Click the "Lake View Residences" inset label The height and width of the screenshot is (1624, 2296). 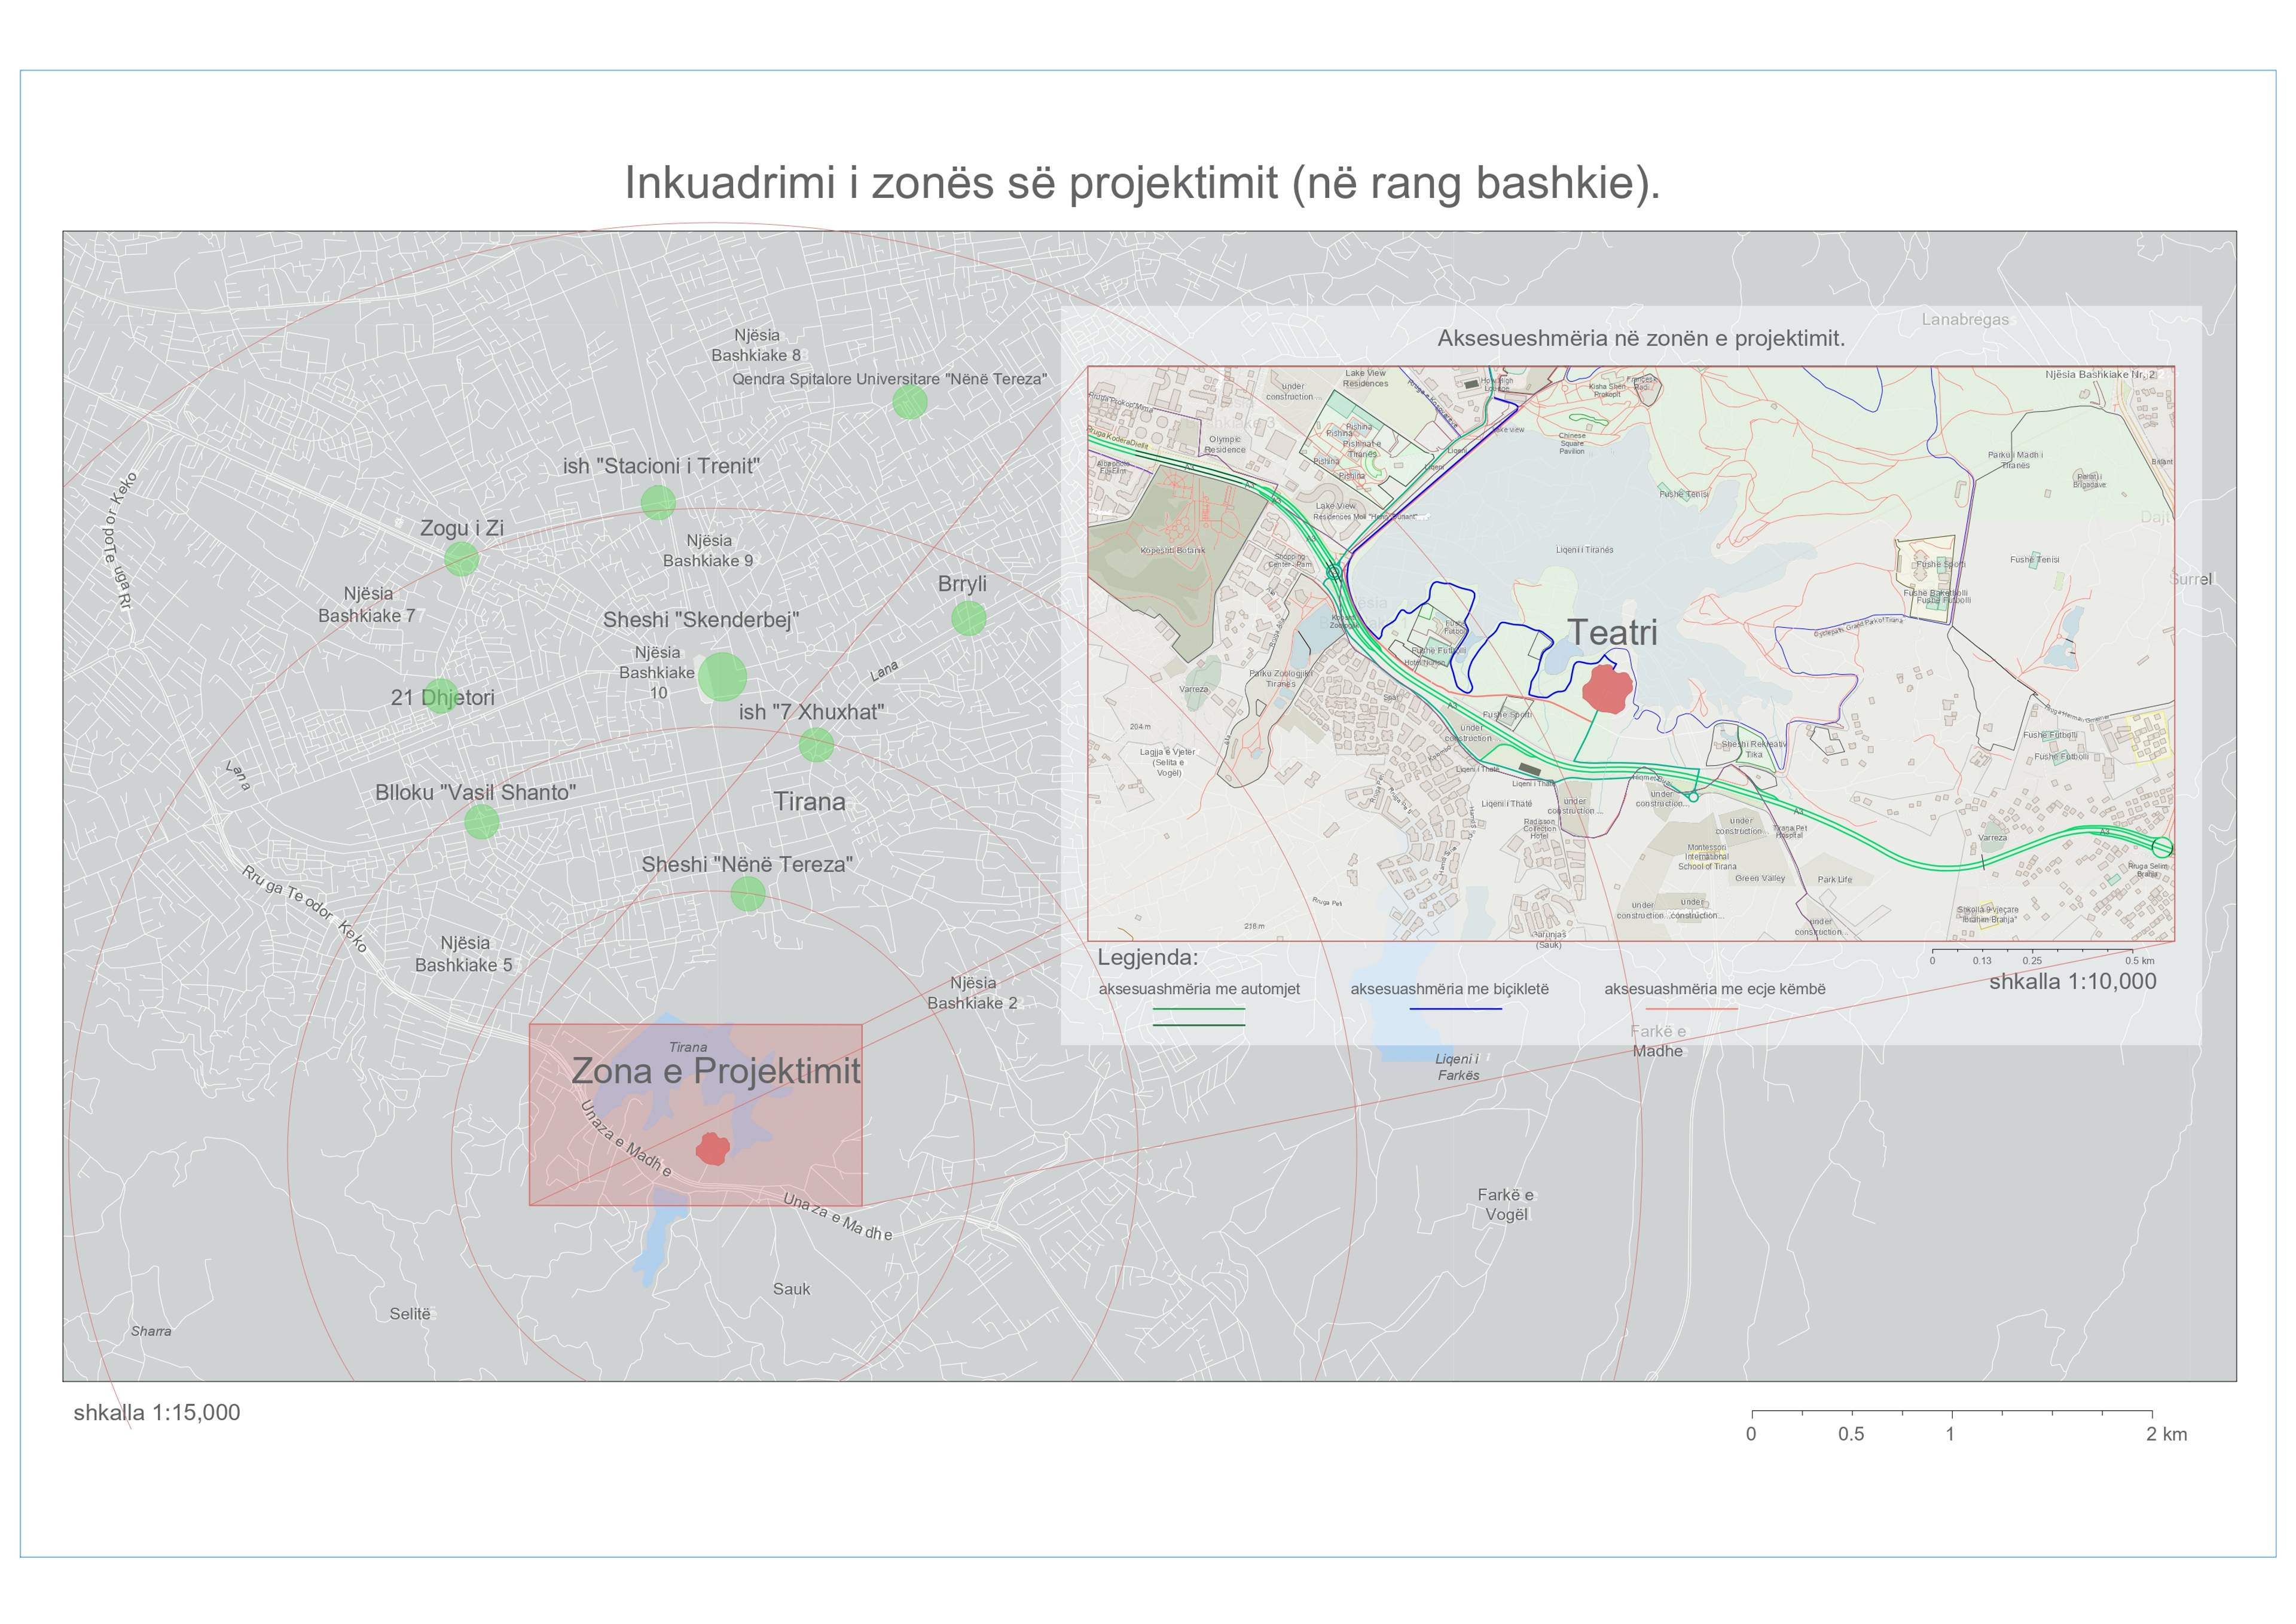(x=1365, y=378)
